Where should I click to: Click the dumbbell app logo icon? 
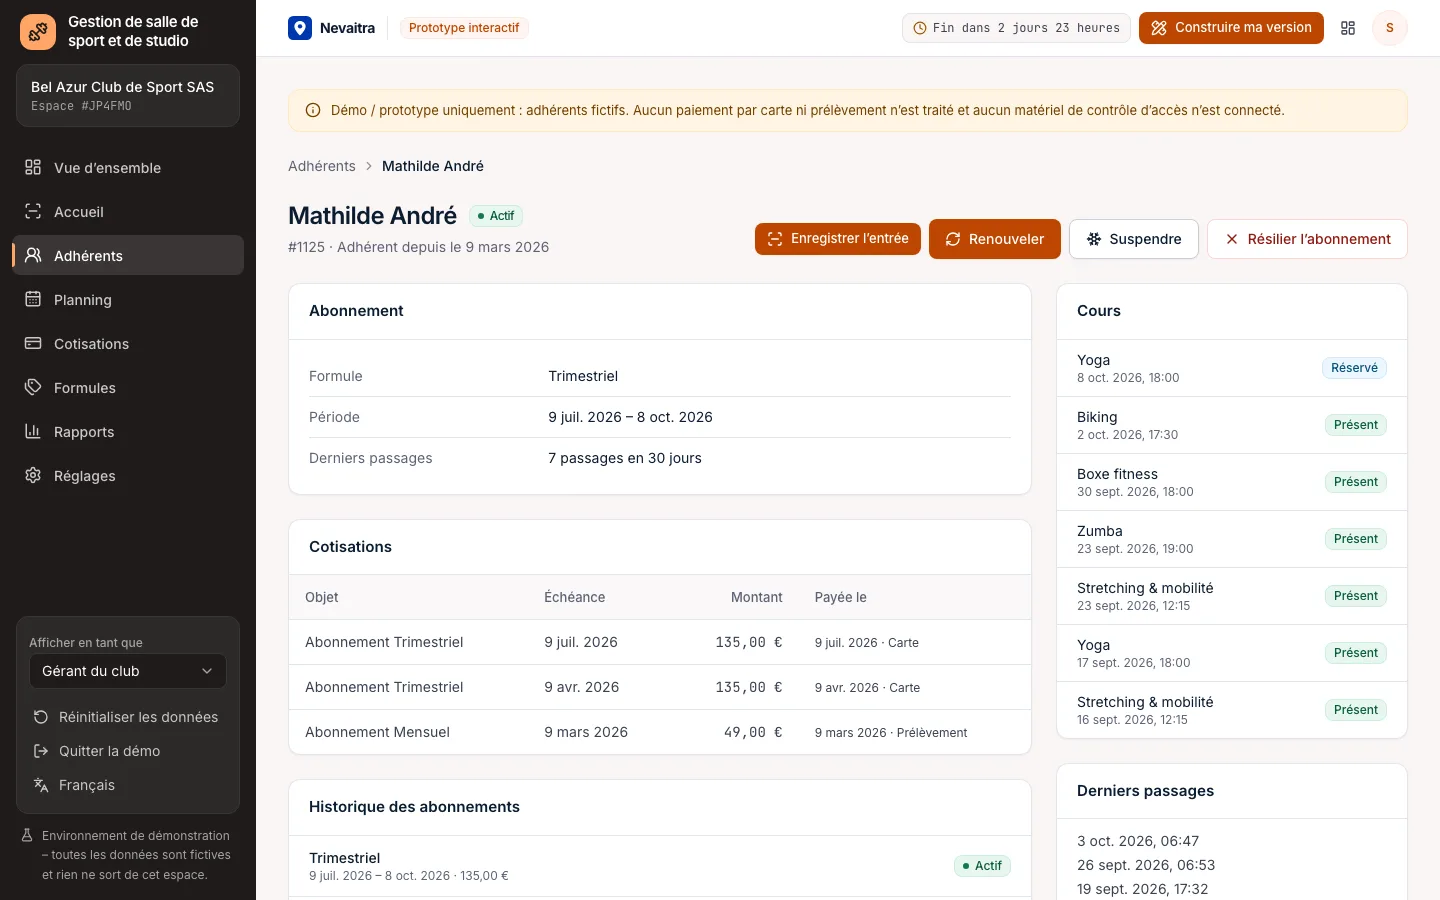(x=38, y=32)
